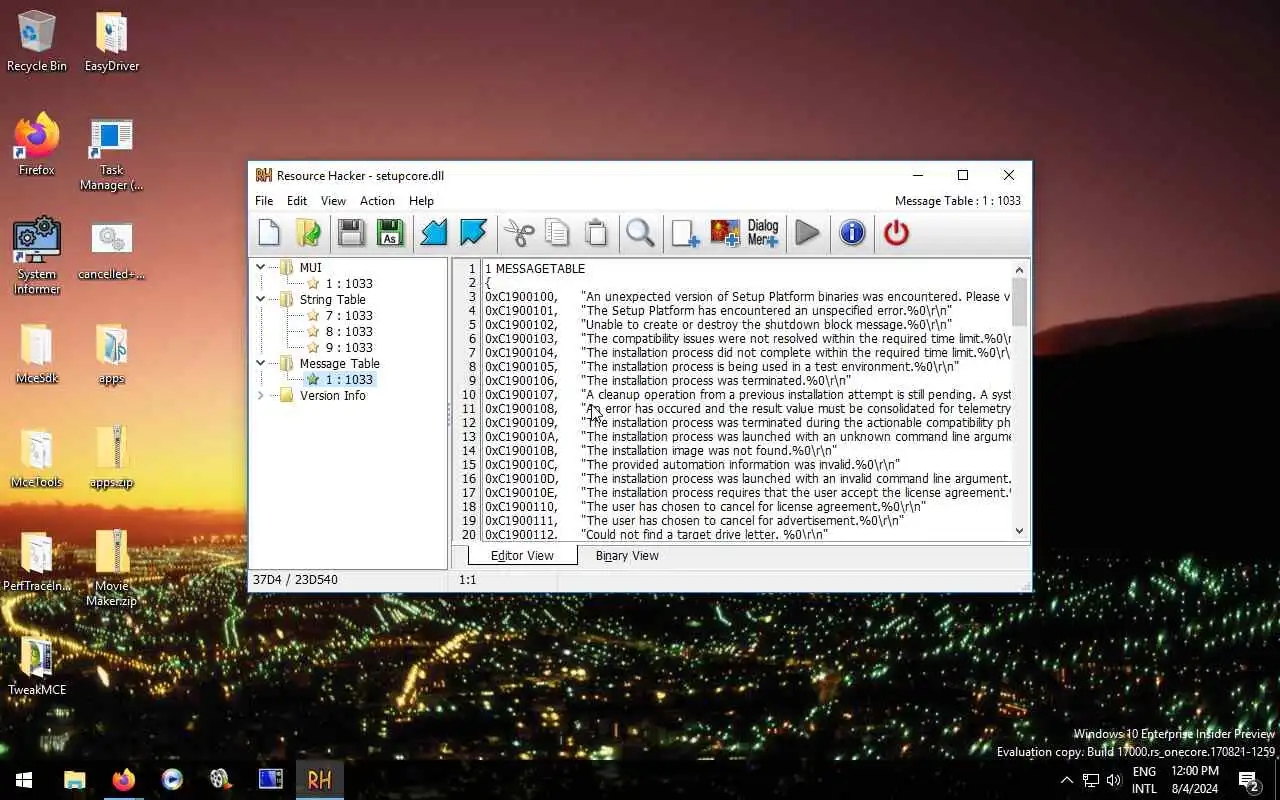
Task: Collapse the Message Table node
Action: [x=261, y=363]
